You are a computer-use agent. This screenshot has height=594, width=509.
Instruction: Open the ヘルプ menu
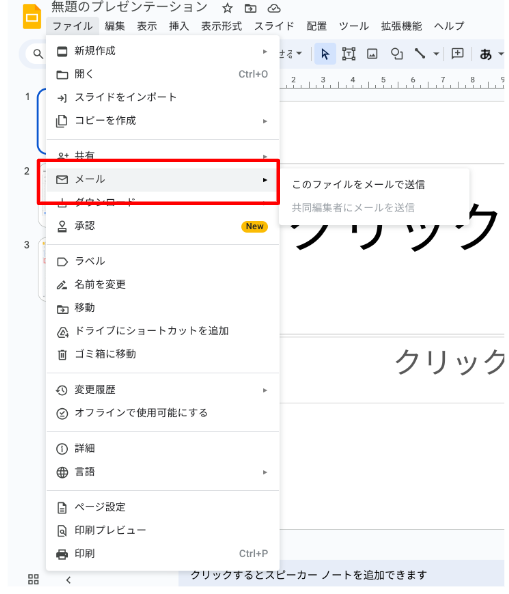coord(449,26)
